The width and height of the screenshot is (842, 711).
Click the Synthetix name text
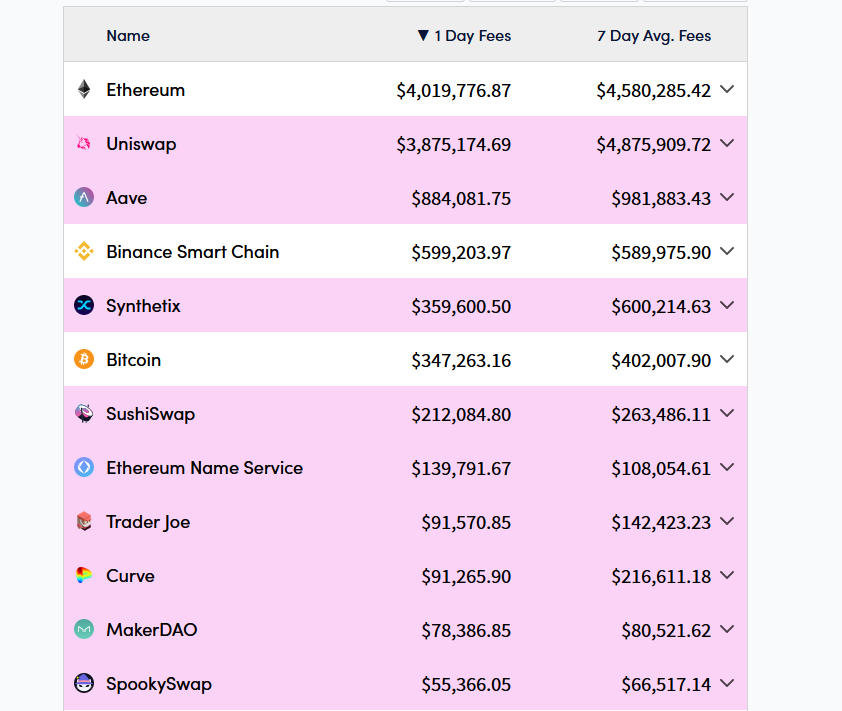coord(143,306)
